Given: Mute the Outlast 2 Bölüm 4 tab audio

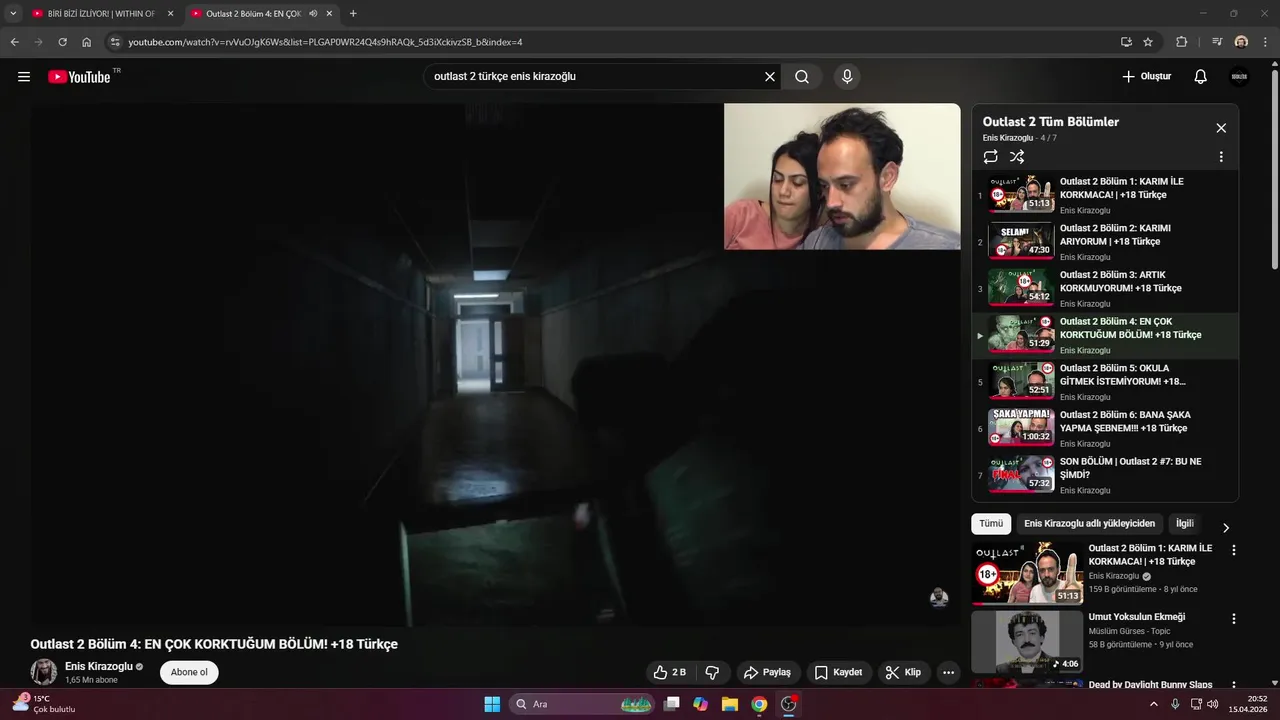Looking at the screenshot, I should [x=313, y=14].
